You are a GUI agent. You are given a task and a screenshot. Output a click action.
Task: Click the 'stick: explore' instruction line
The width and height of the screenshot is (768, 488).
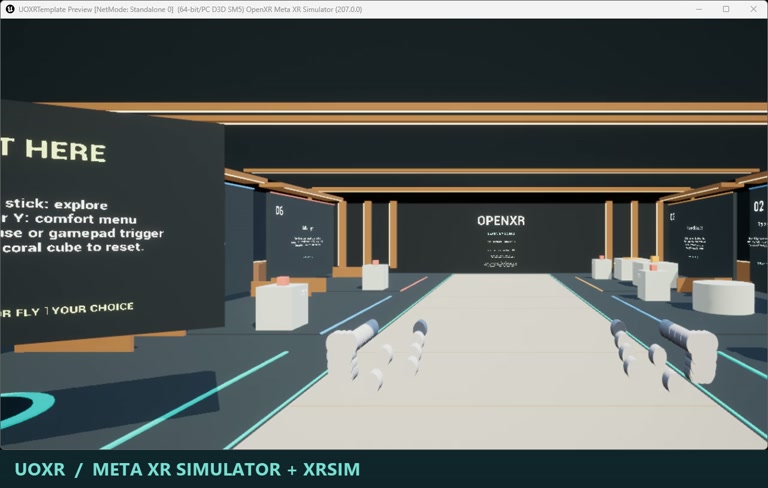click(x=54, y=204)
